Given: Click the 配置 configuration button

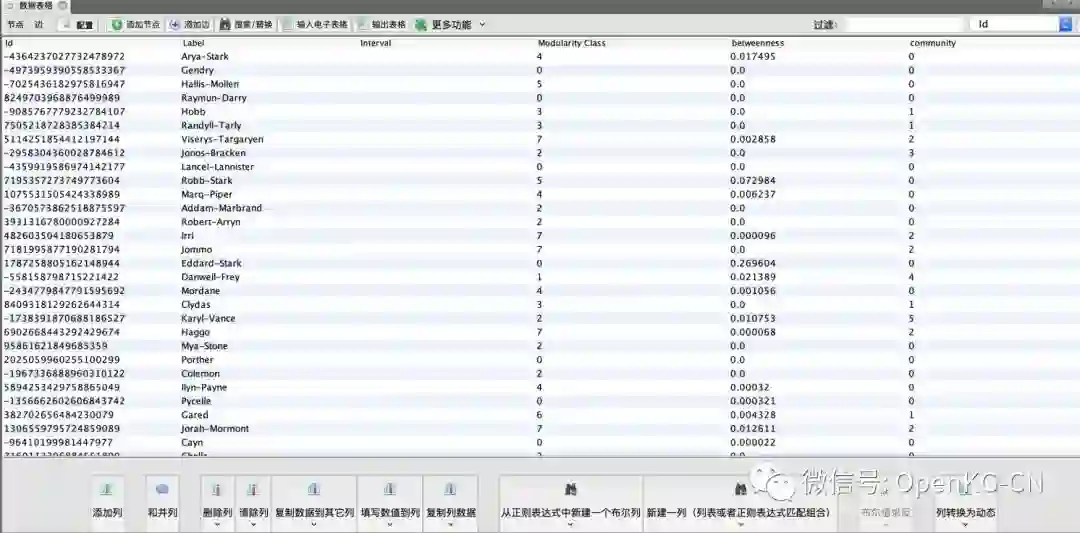Looking at the screenshot, I should (77, 25).
